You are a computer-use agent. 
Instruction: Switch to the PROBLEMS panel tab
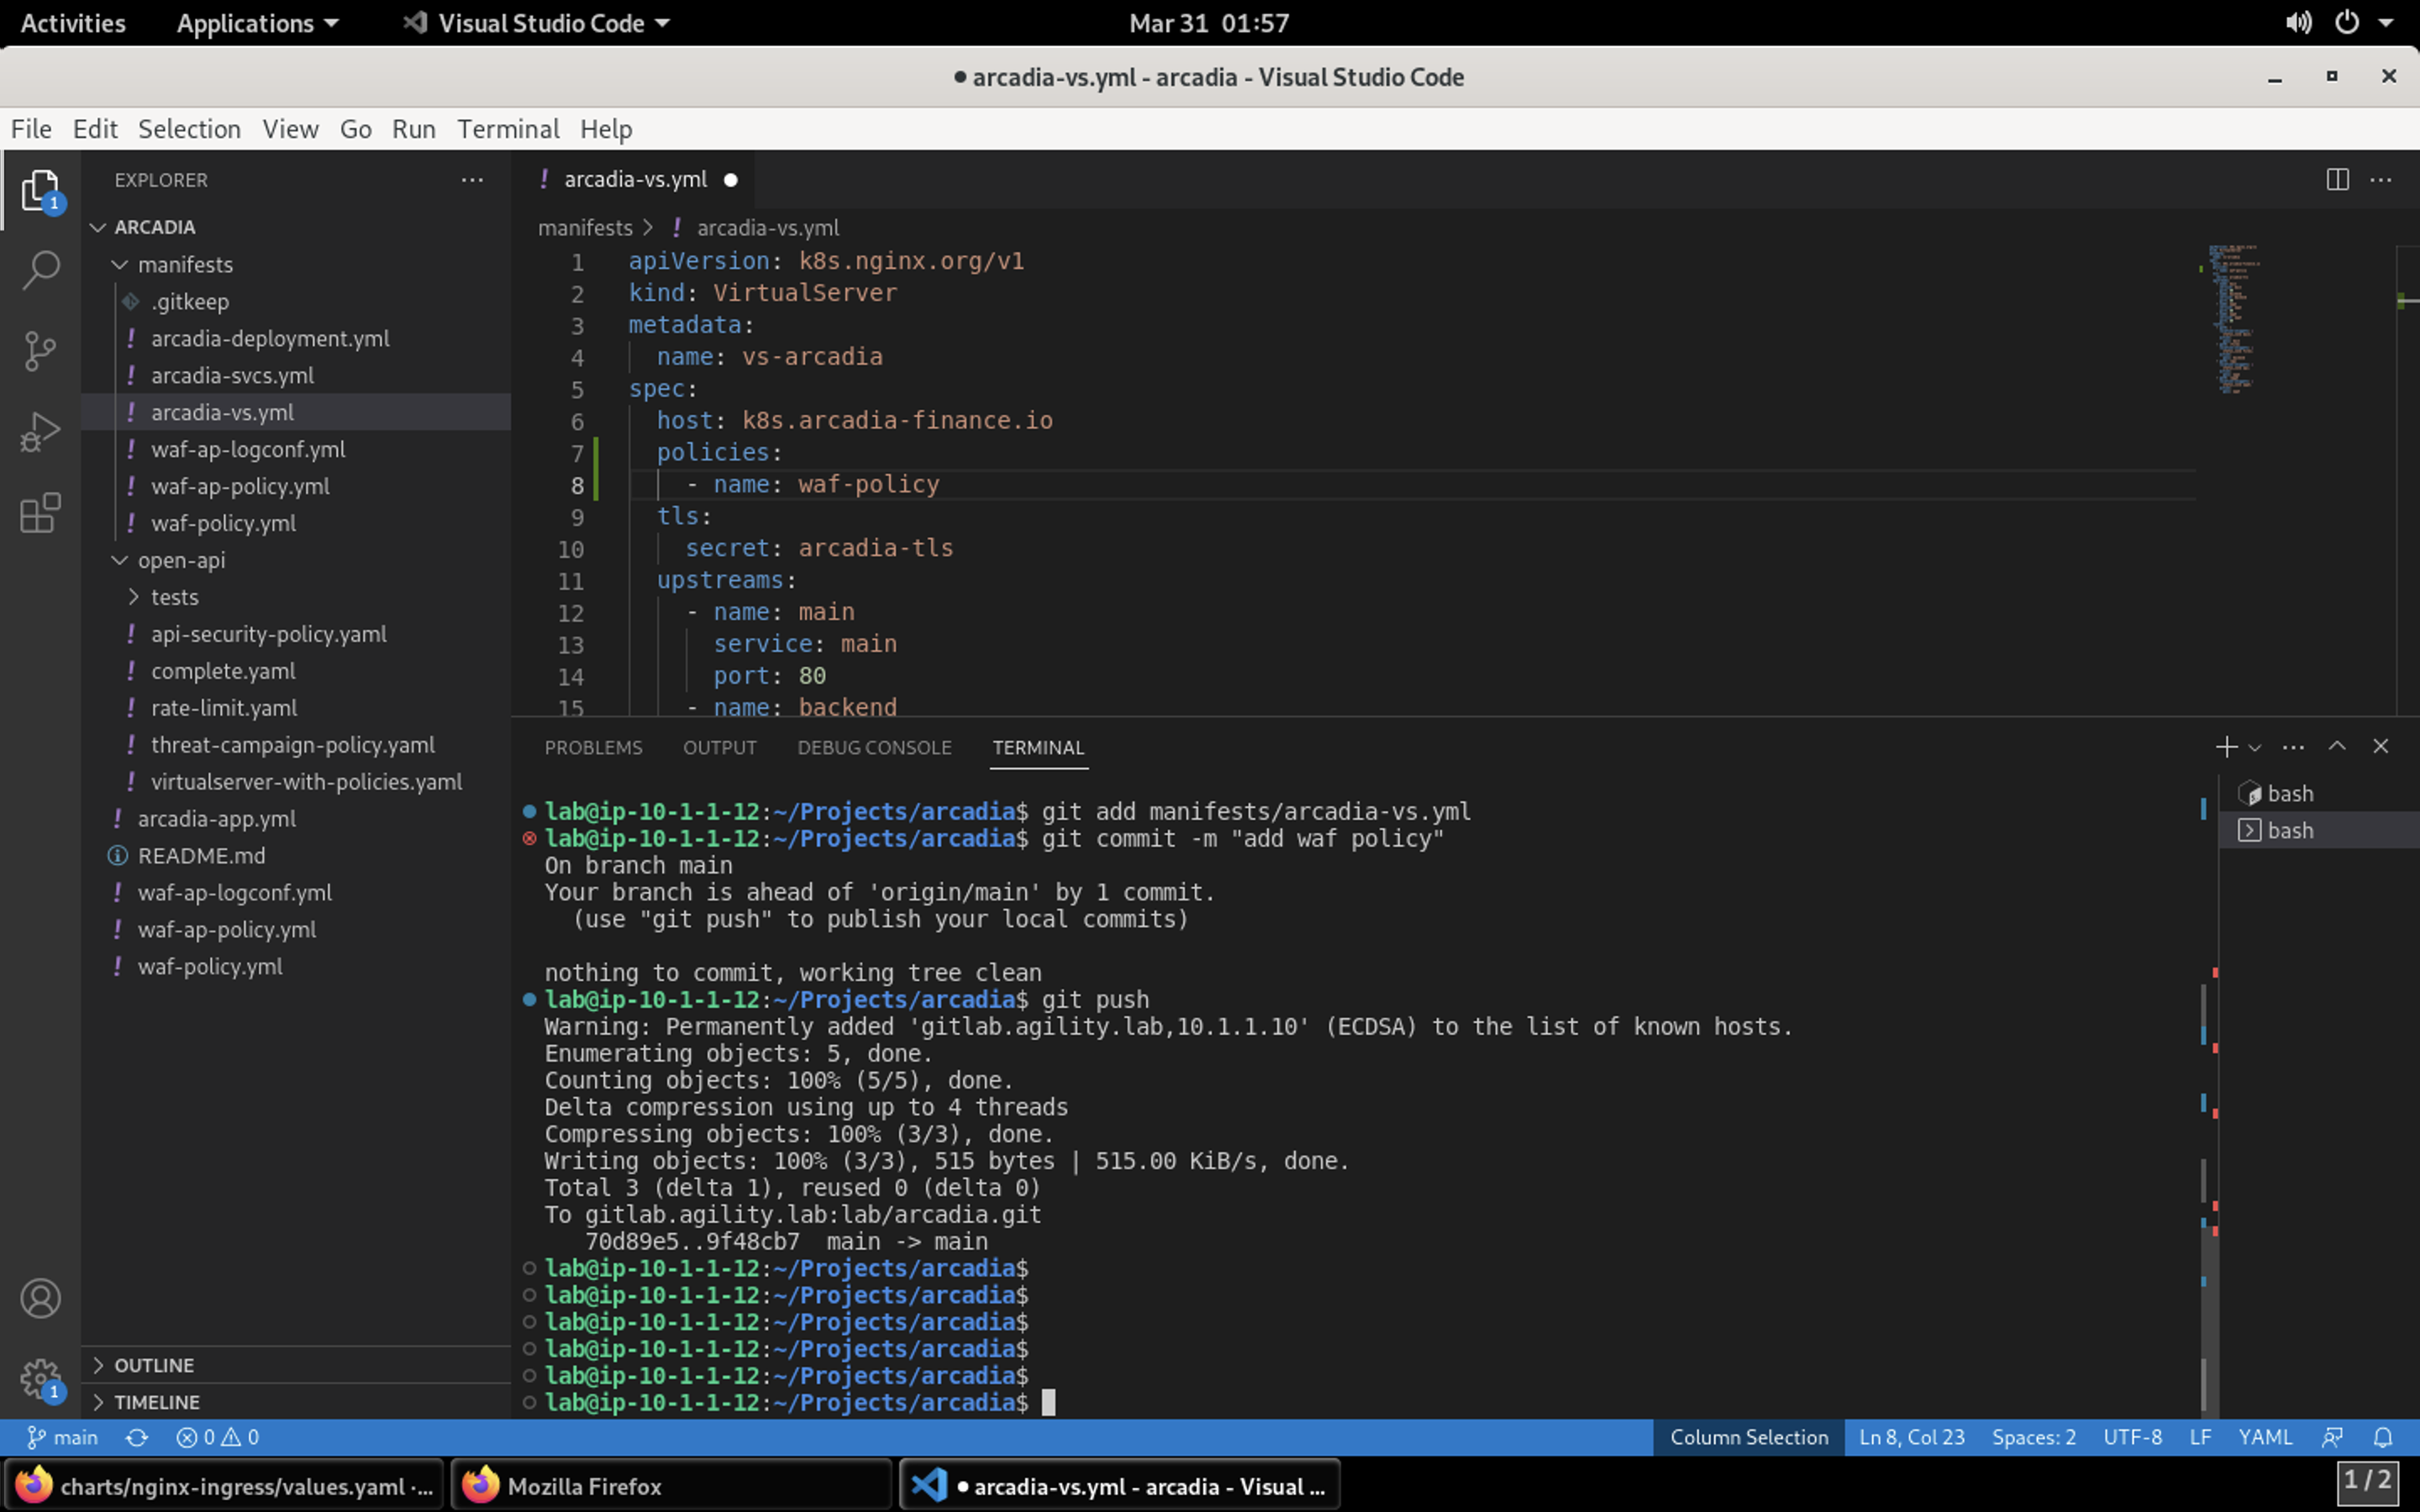(593, 747)
